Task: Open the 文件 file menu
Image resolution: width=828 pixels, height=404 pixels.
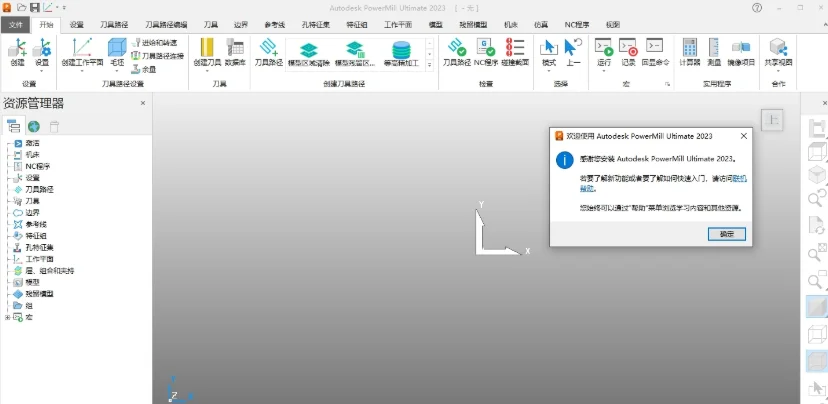Action: tap(16, 25)
